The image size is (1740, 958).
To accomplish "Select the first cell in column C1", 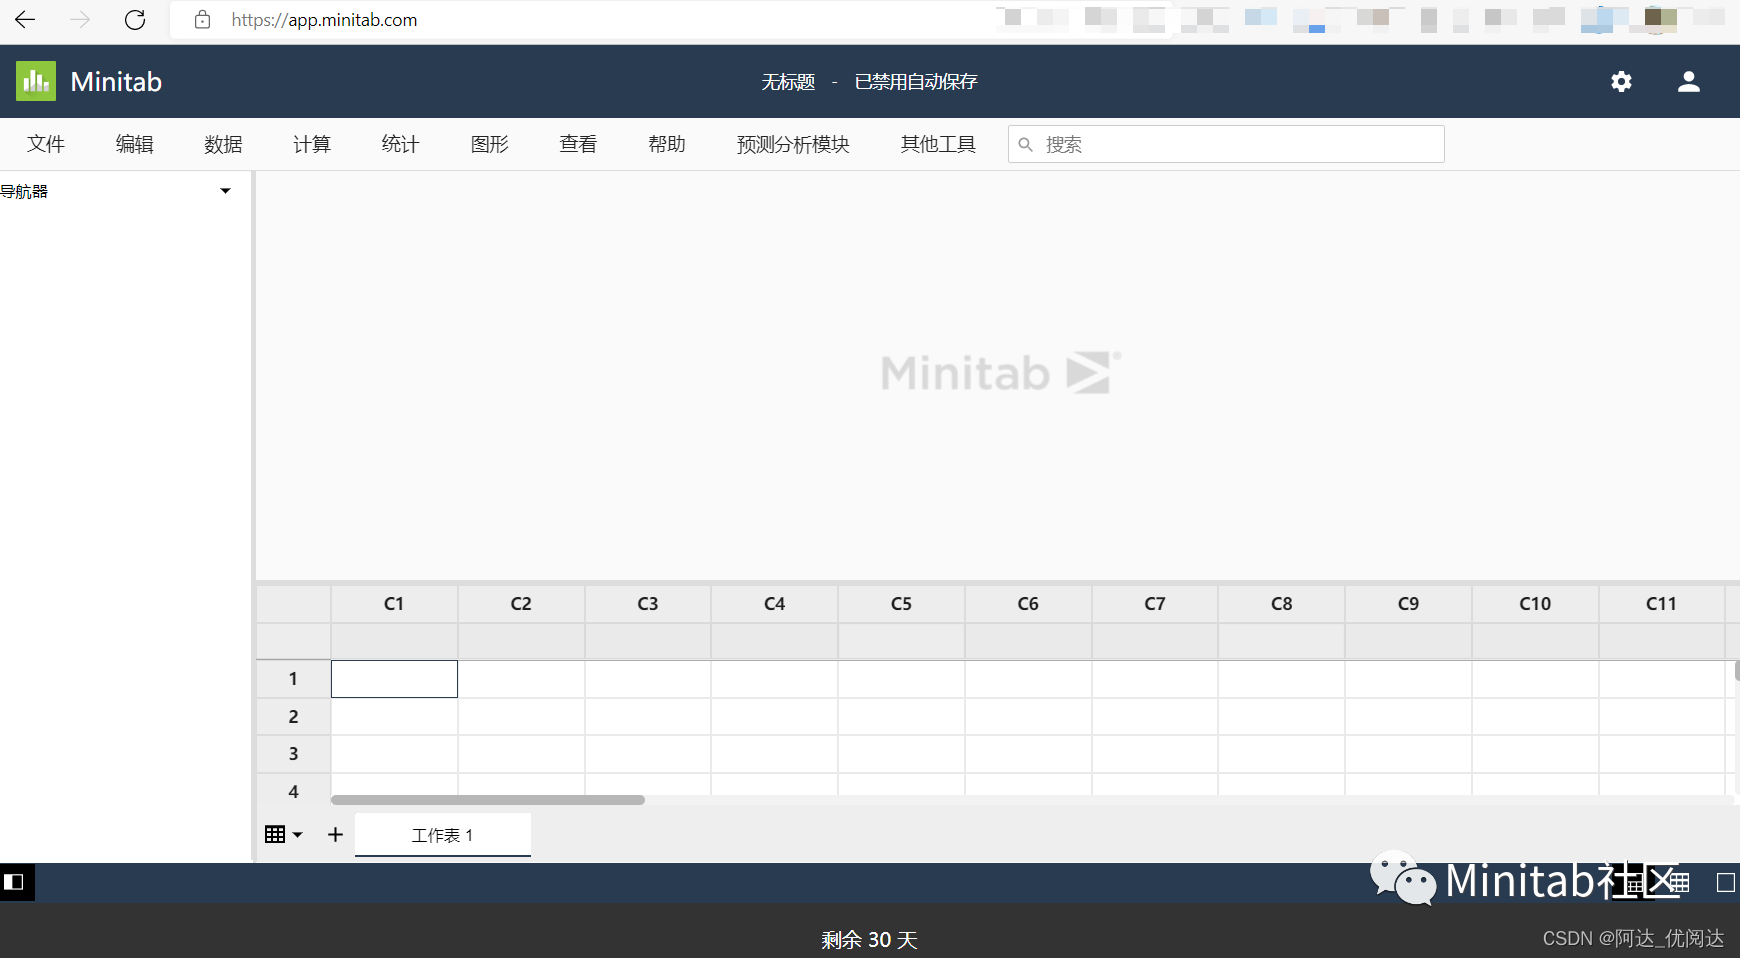I will click(x=393, y=678).
